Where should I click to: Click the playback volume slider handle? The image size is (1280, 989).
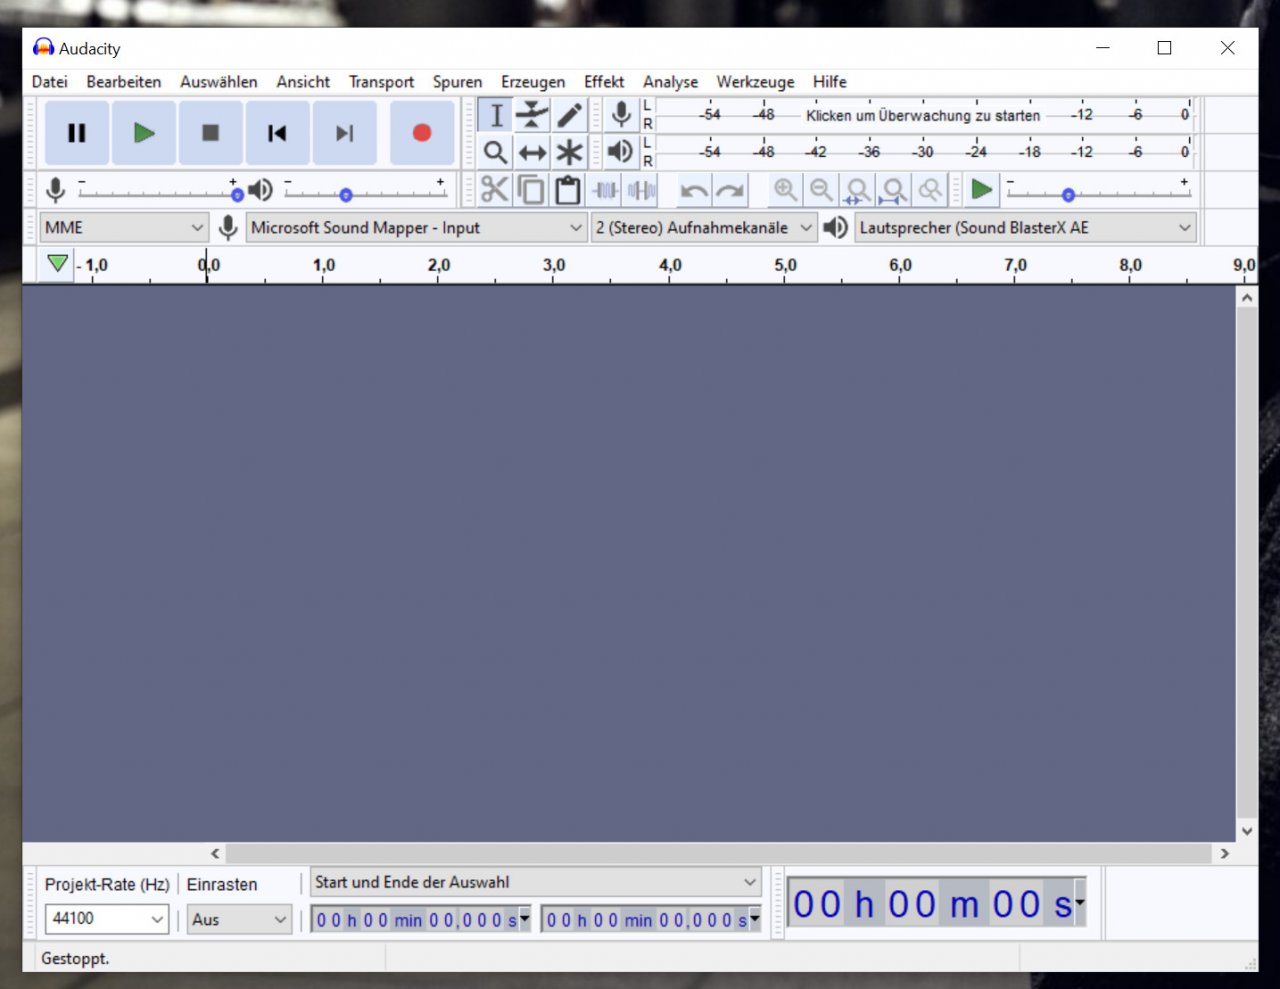[x=346, y=195]
